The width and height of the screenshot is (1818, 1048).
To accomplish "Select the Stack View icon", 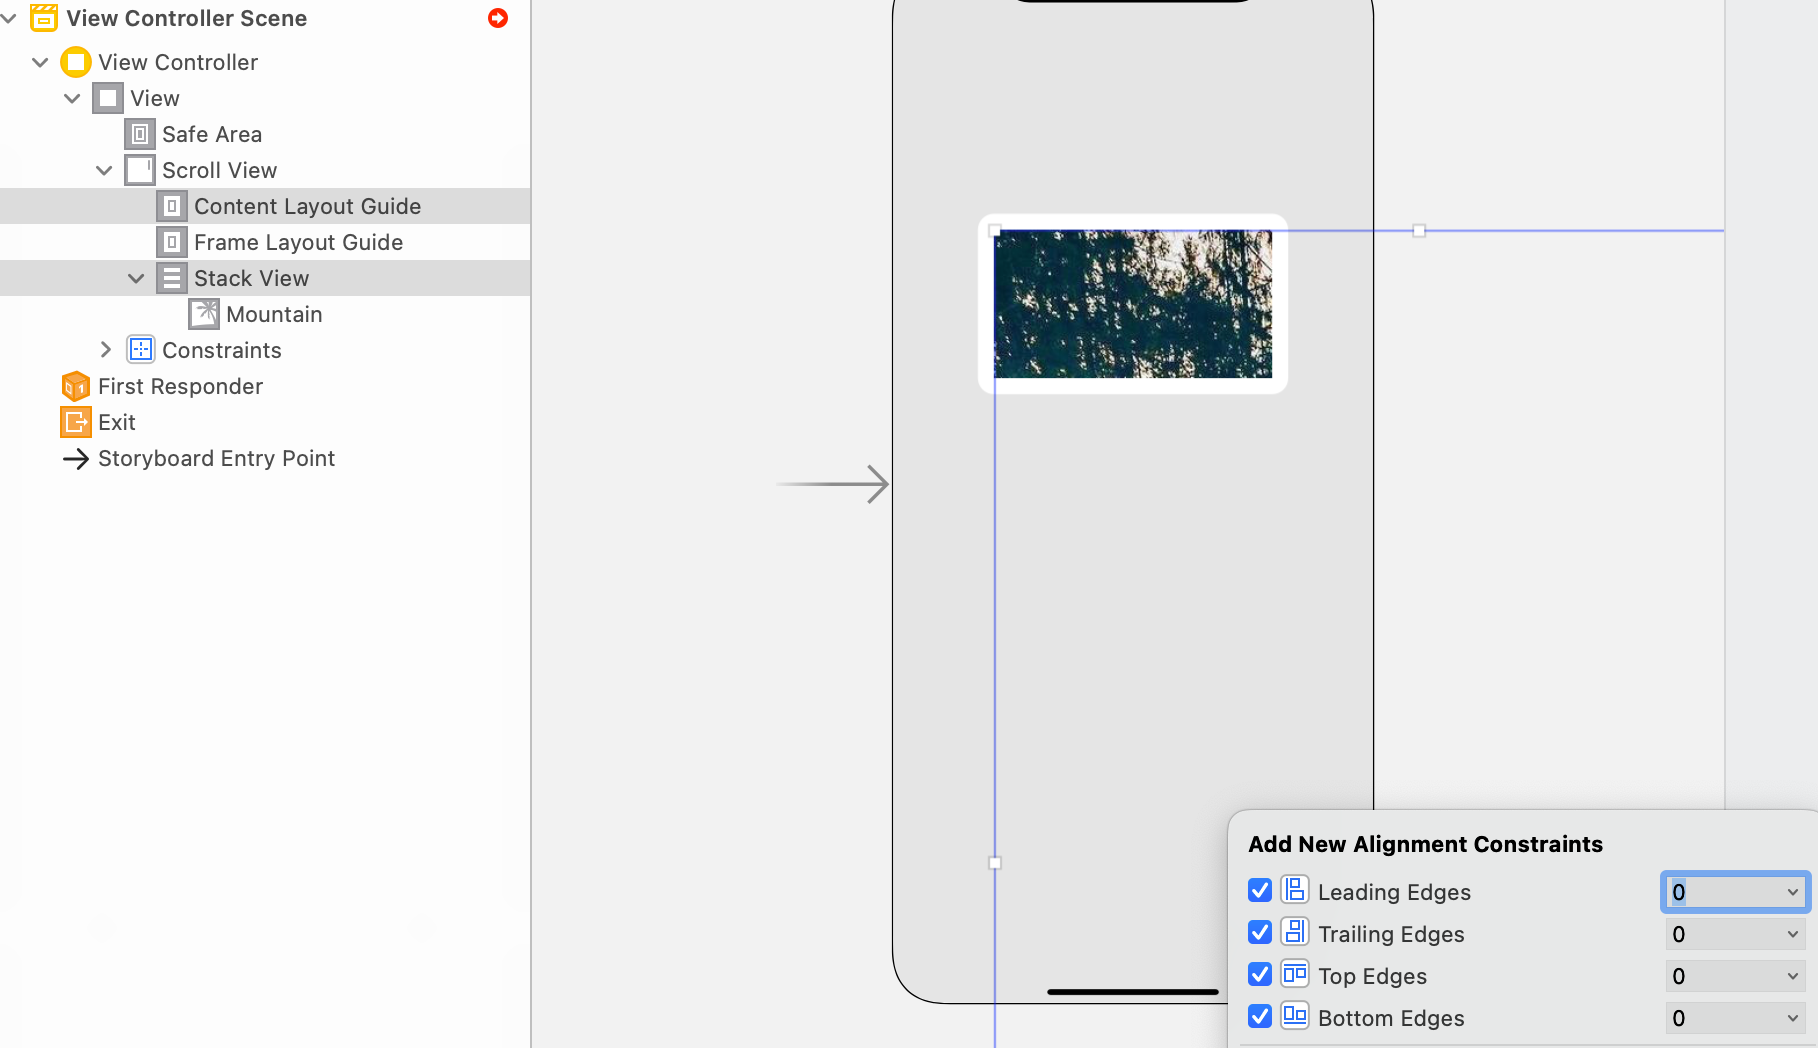I will (171, 278).
